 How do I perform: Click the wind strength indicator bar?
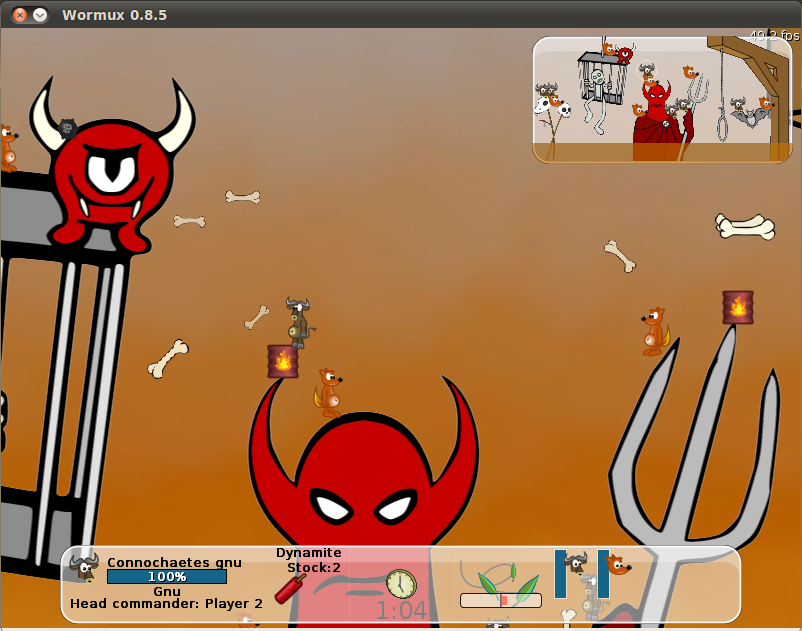click(501, 600)
